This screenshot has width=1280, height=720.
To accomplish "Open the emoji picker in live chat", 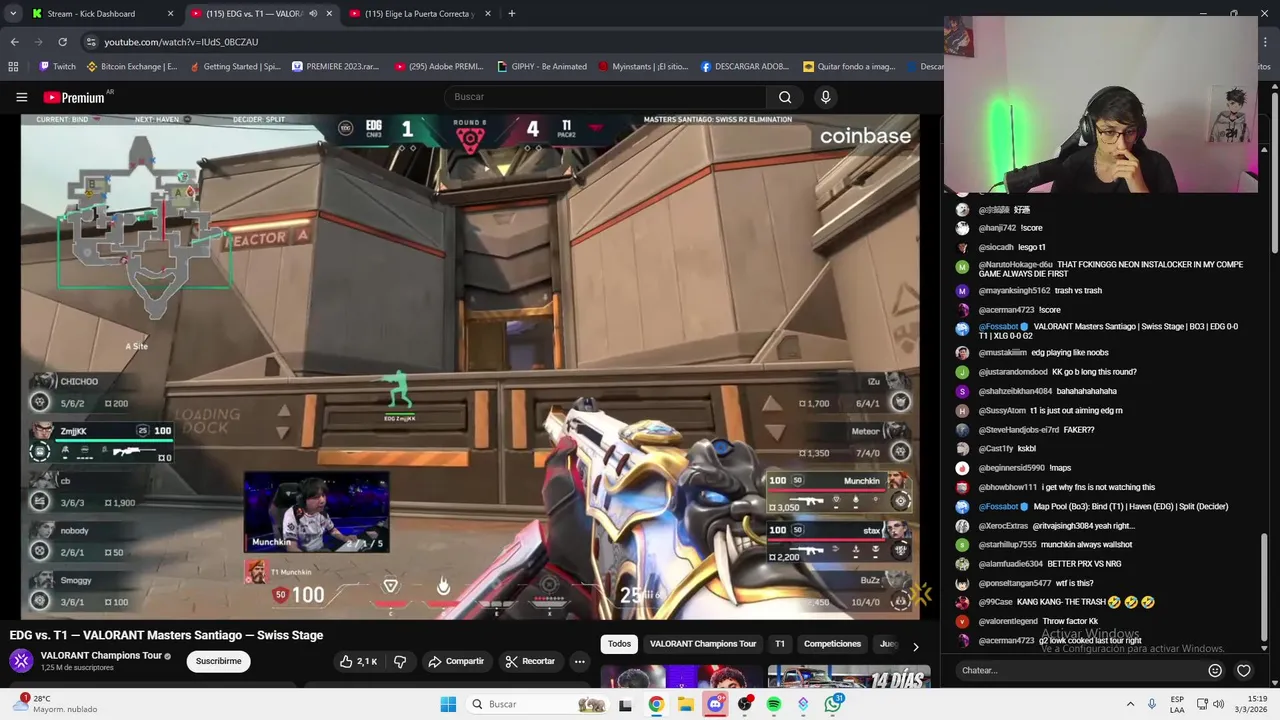I will tap(1215, 670).
